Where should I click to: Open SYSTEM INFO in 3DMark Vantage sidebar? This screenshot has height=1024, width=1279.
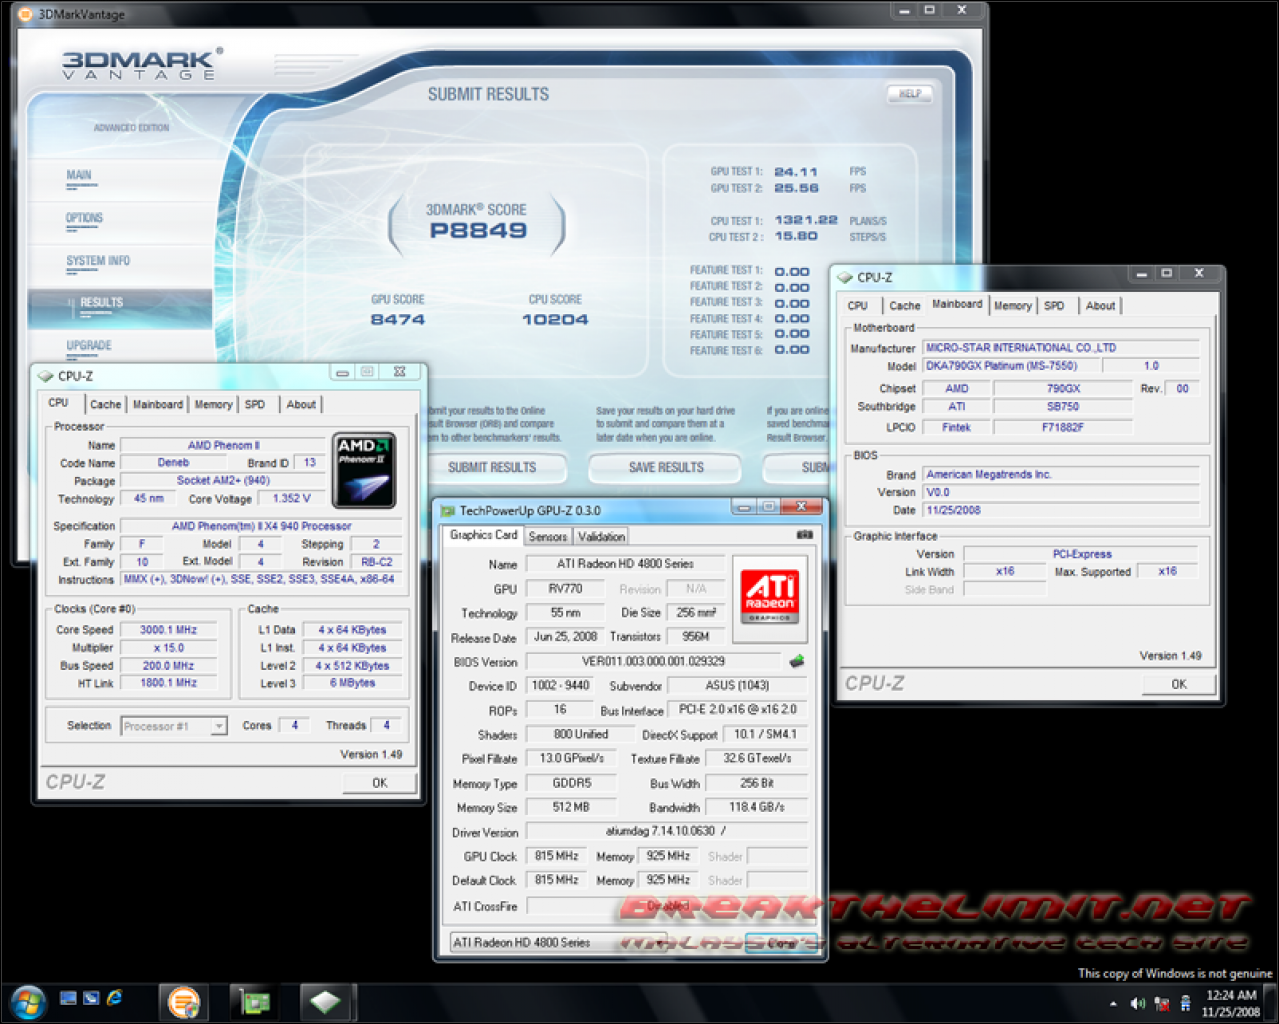[98, 262]
